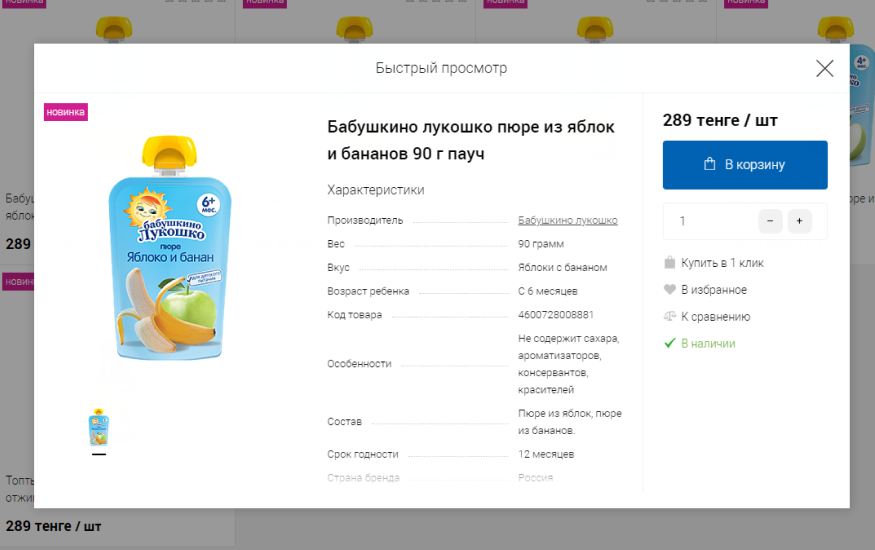Click the value 90 грамм
This screenshot has height=550, width=875.
541,244
